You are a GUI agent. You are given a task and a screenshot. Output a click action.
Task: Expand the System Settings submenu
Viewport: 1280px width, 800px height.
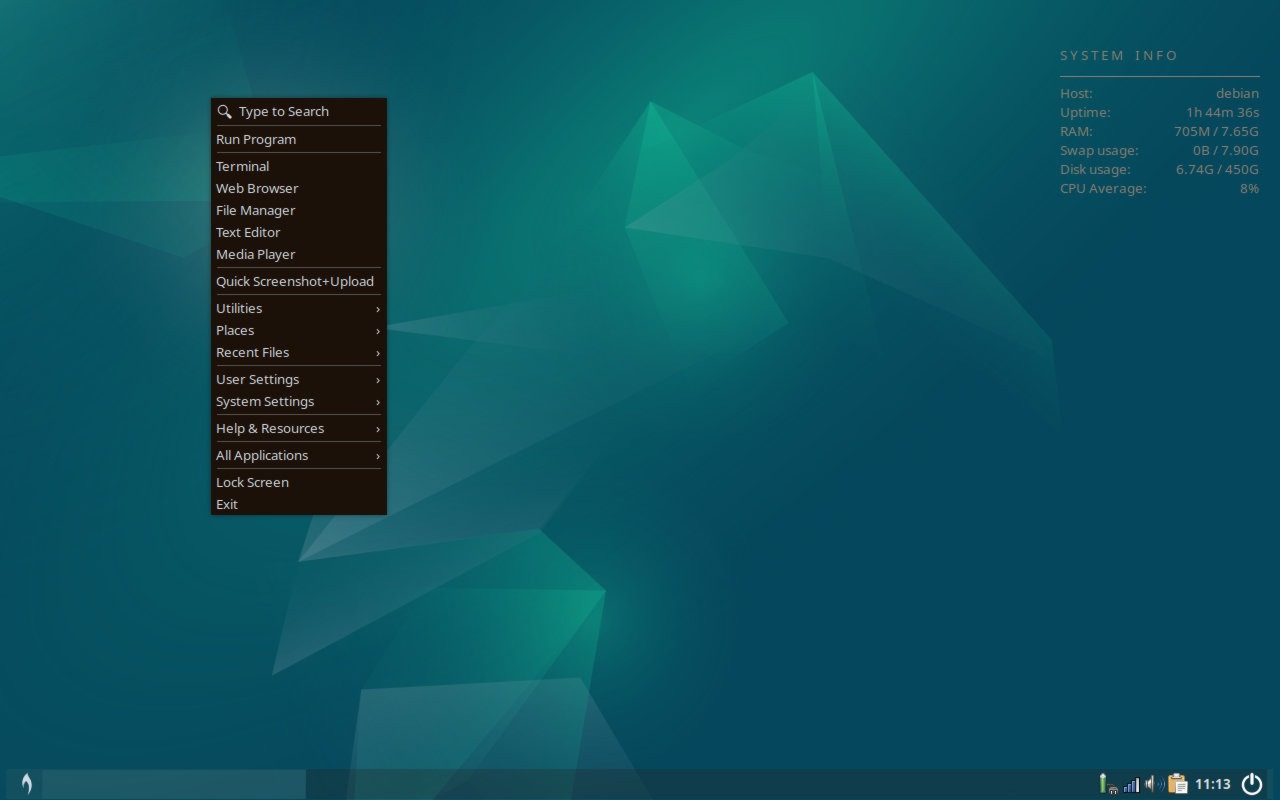point(299,401)
